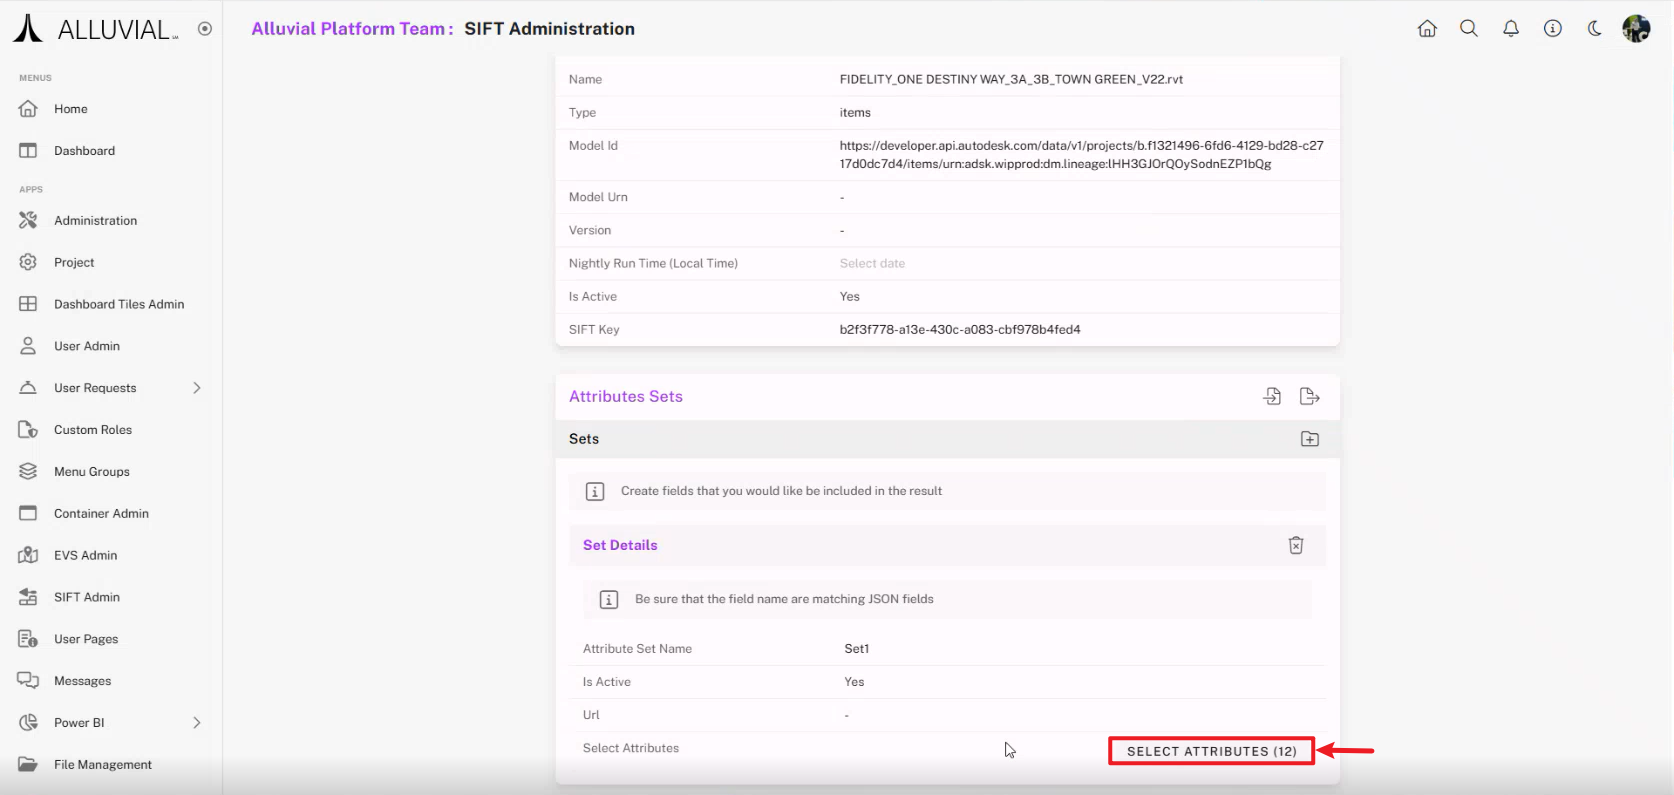Click the home icon in top bar
Image resolution: width=1674 pixels, height=795 pixels.
click(x=1427, y=29)
